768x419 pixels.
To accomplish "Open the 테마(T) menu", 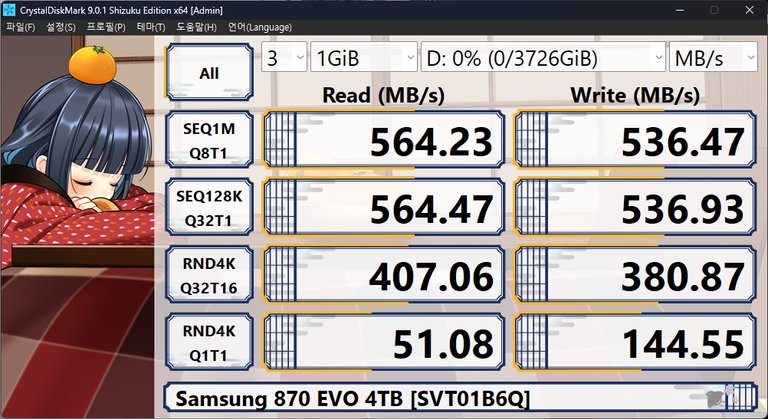I will click(x=150, y=27).
